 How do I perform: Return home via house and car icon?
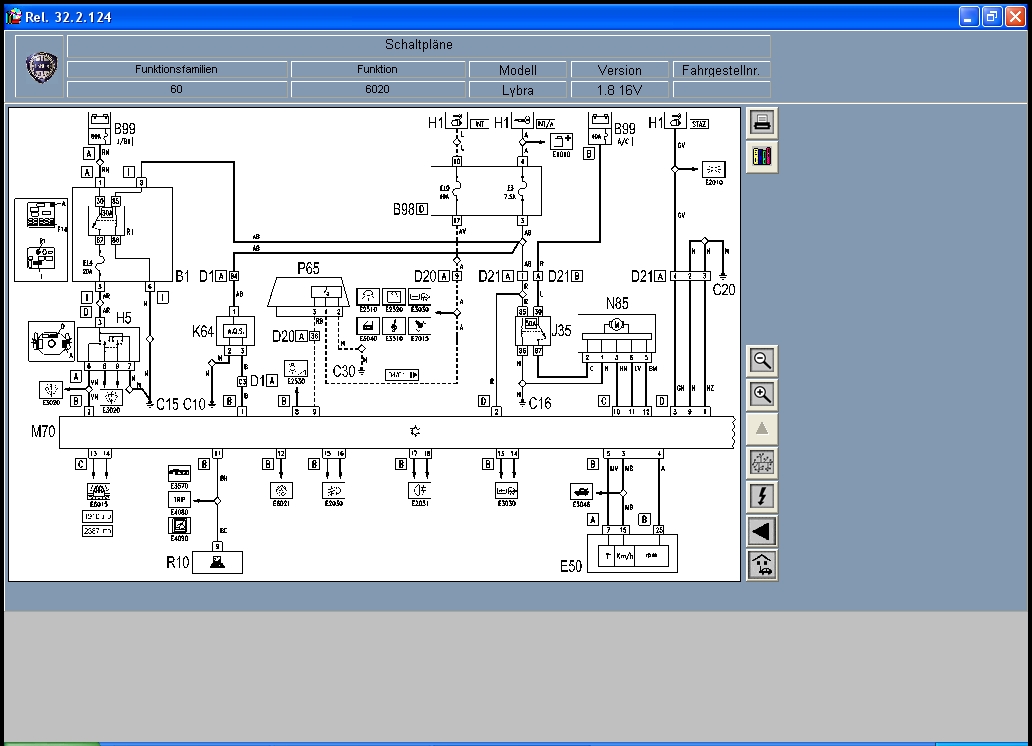click(x=762, y=565)
